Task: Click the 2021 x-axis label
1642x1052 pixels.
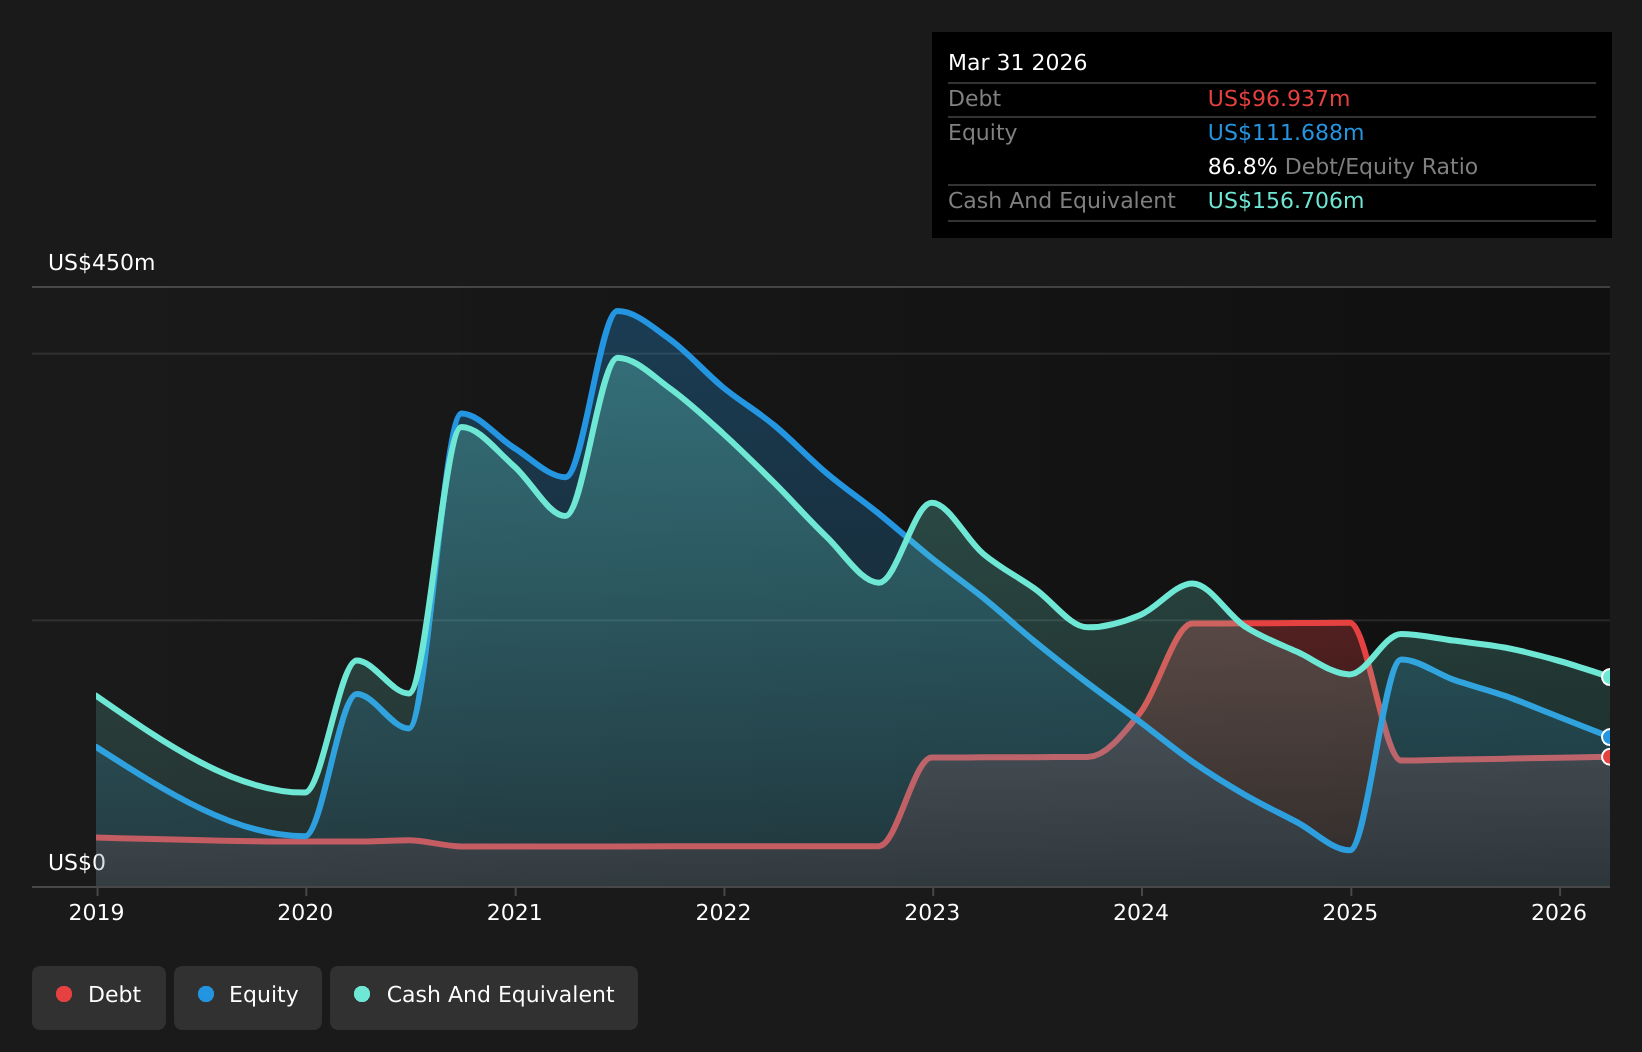Action: [514, 913]
